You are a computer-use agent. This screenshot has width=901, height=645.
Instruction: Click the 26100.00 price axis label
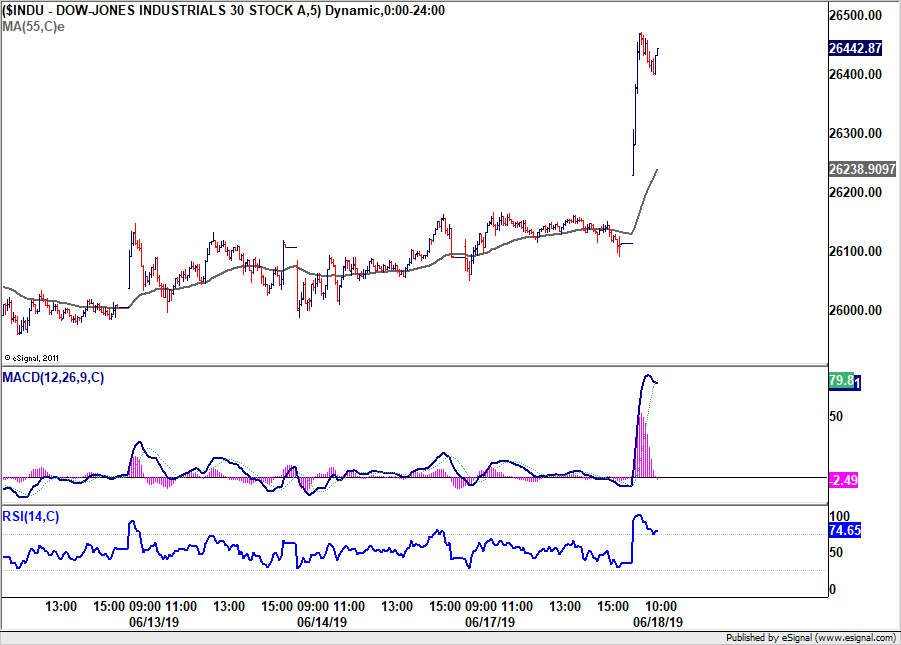point(855,251)
